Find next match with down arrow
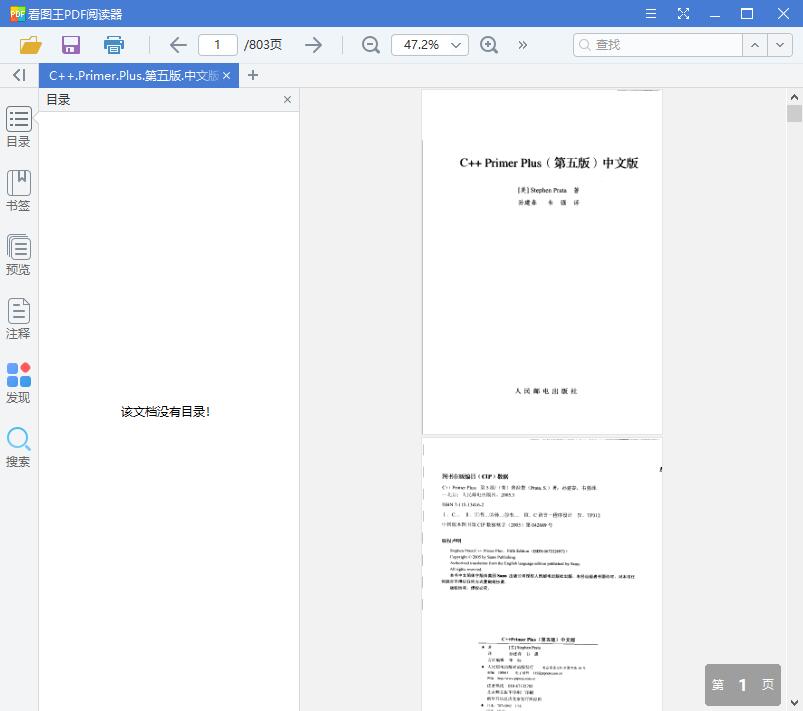This screenshot has width=803, height=711. [779, 45]
